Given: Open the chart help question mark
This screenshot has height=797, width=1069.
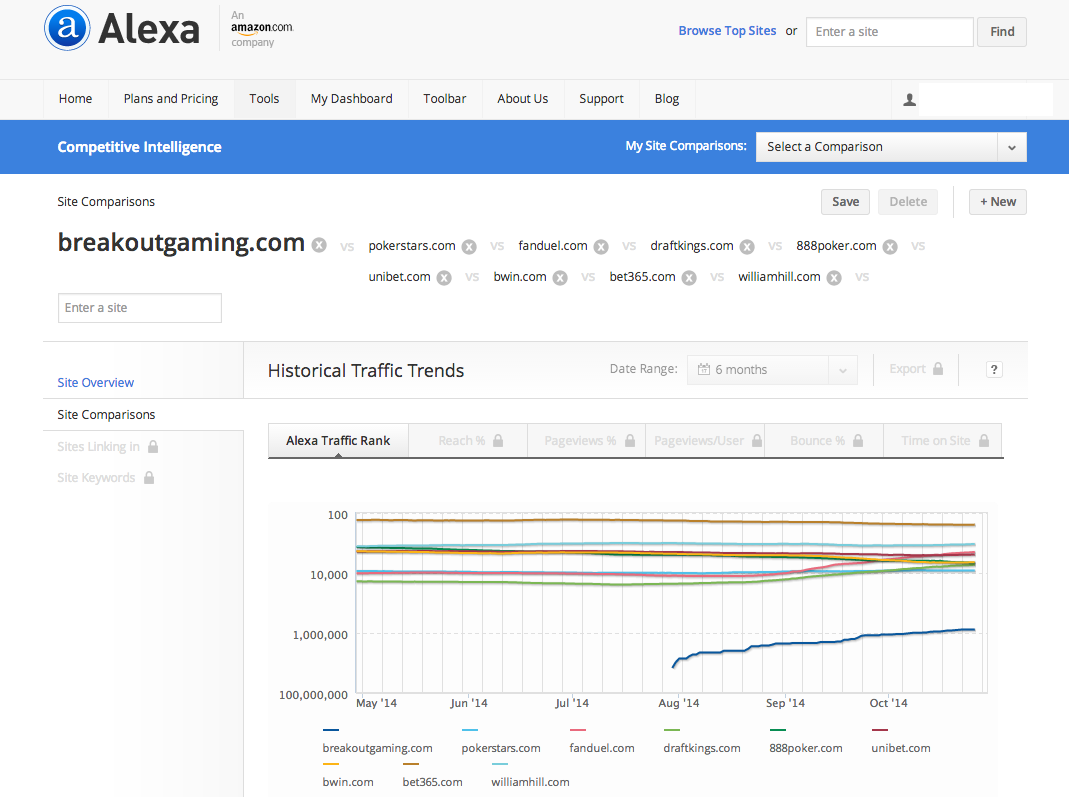Looking at the screenshot, I should [994, 370].
